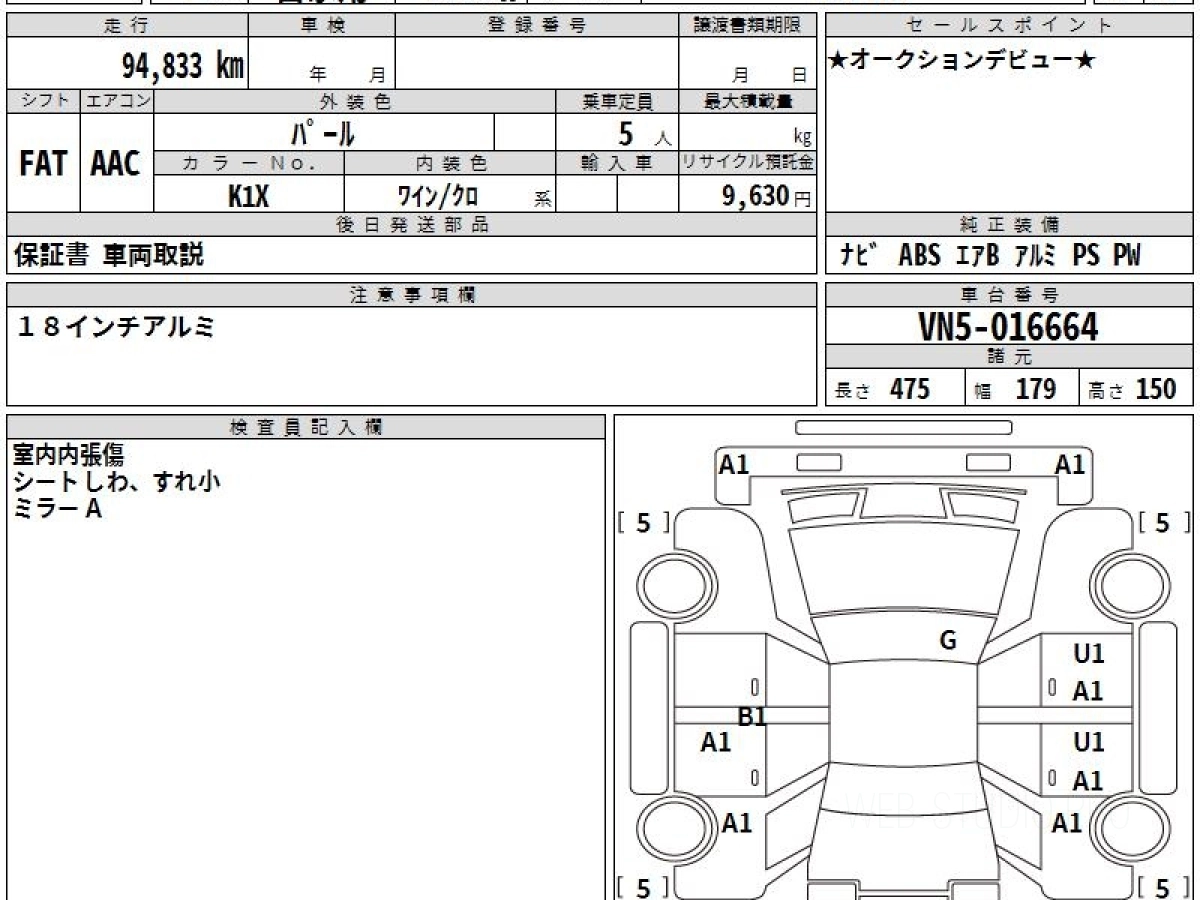Select the ナビ equipment entry
Image resolution: width=1200 pixels, height=900 pixels.
tap(860, 256)
